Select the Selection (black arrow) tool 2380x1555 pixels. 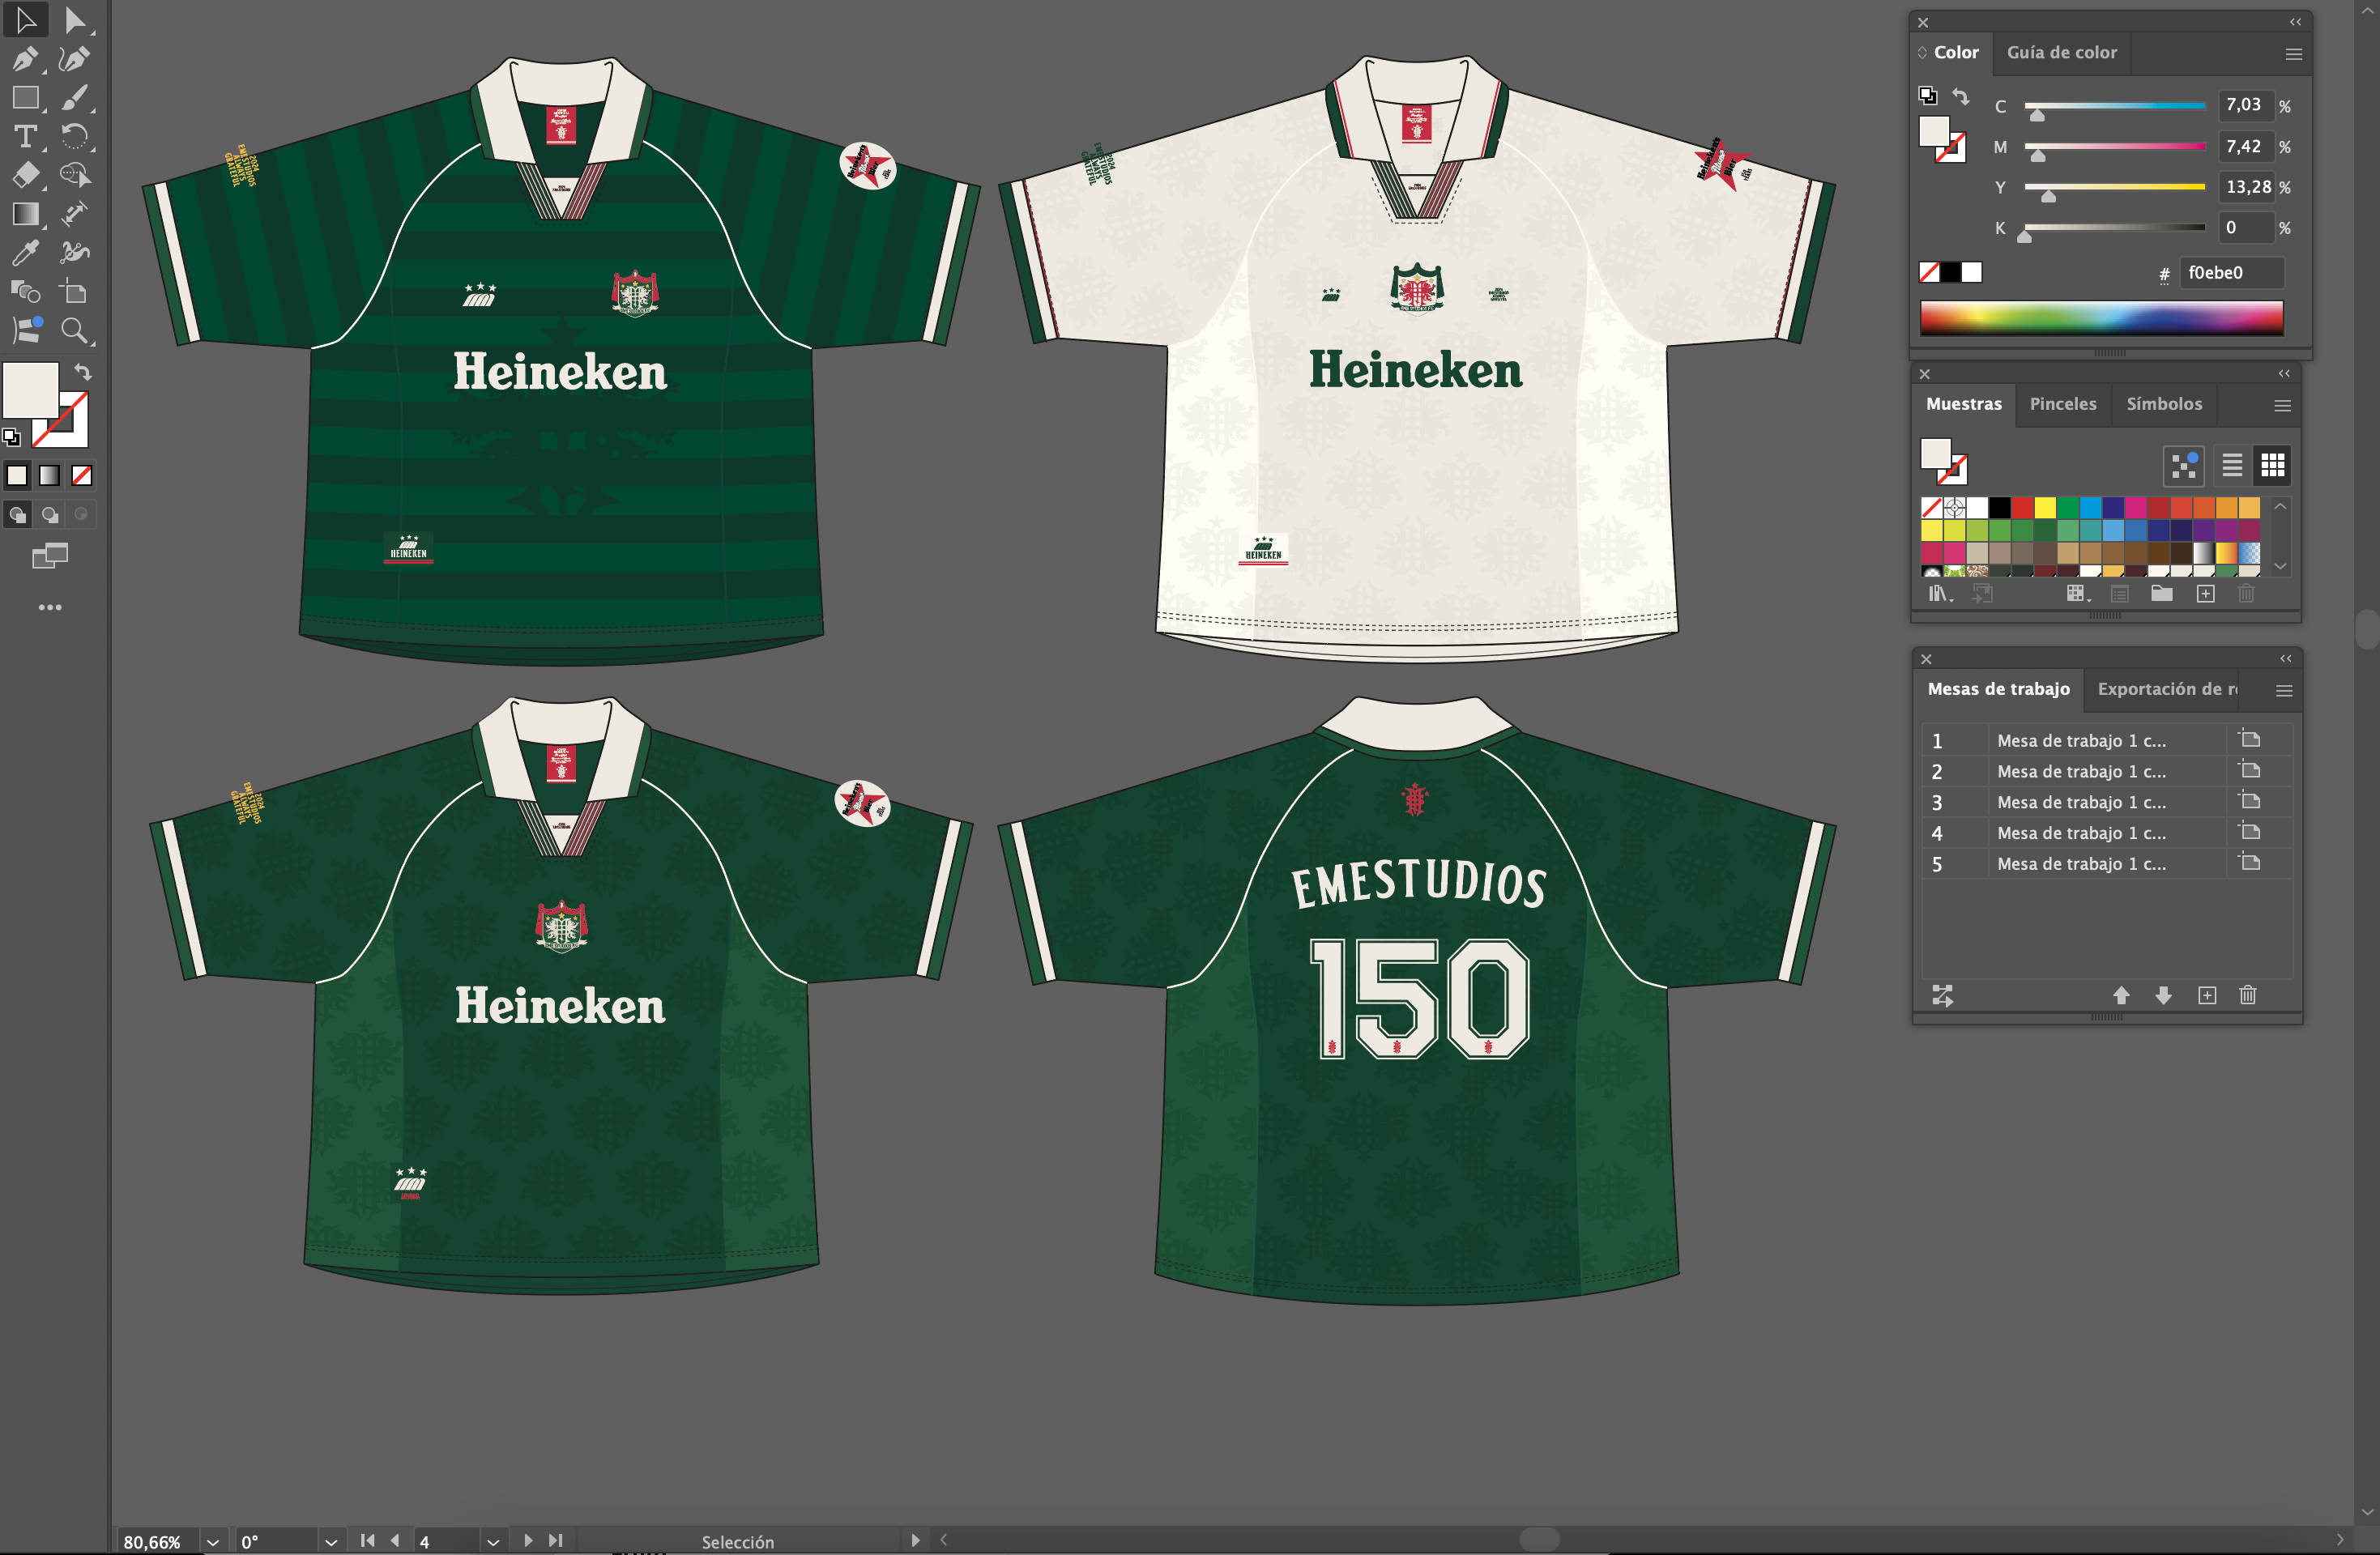point(26,20)
